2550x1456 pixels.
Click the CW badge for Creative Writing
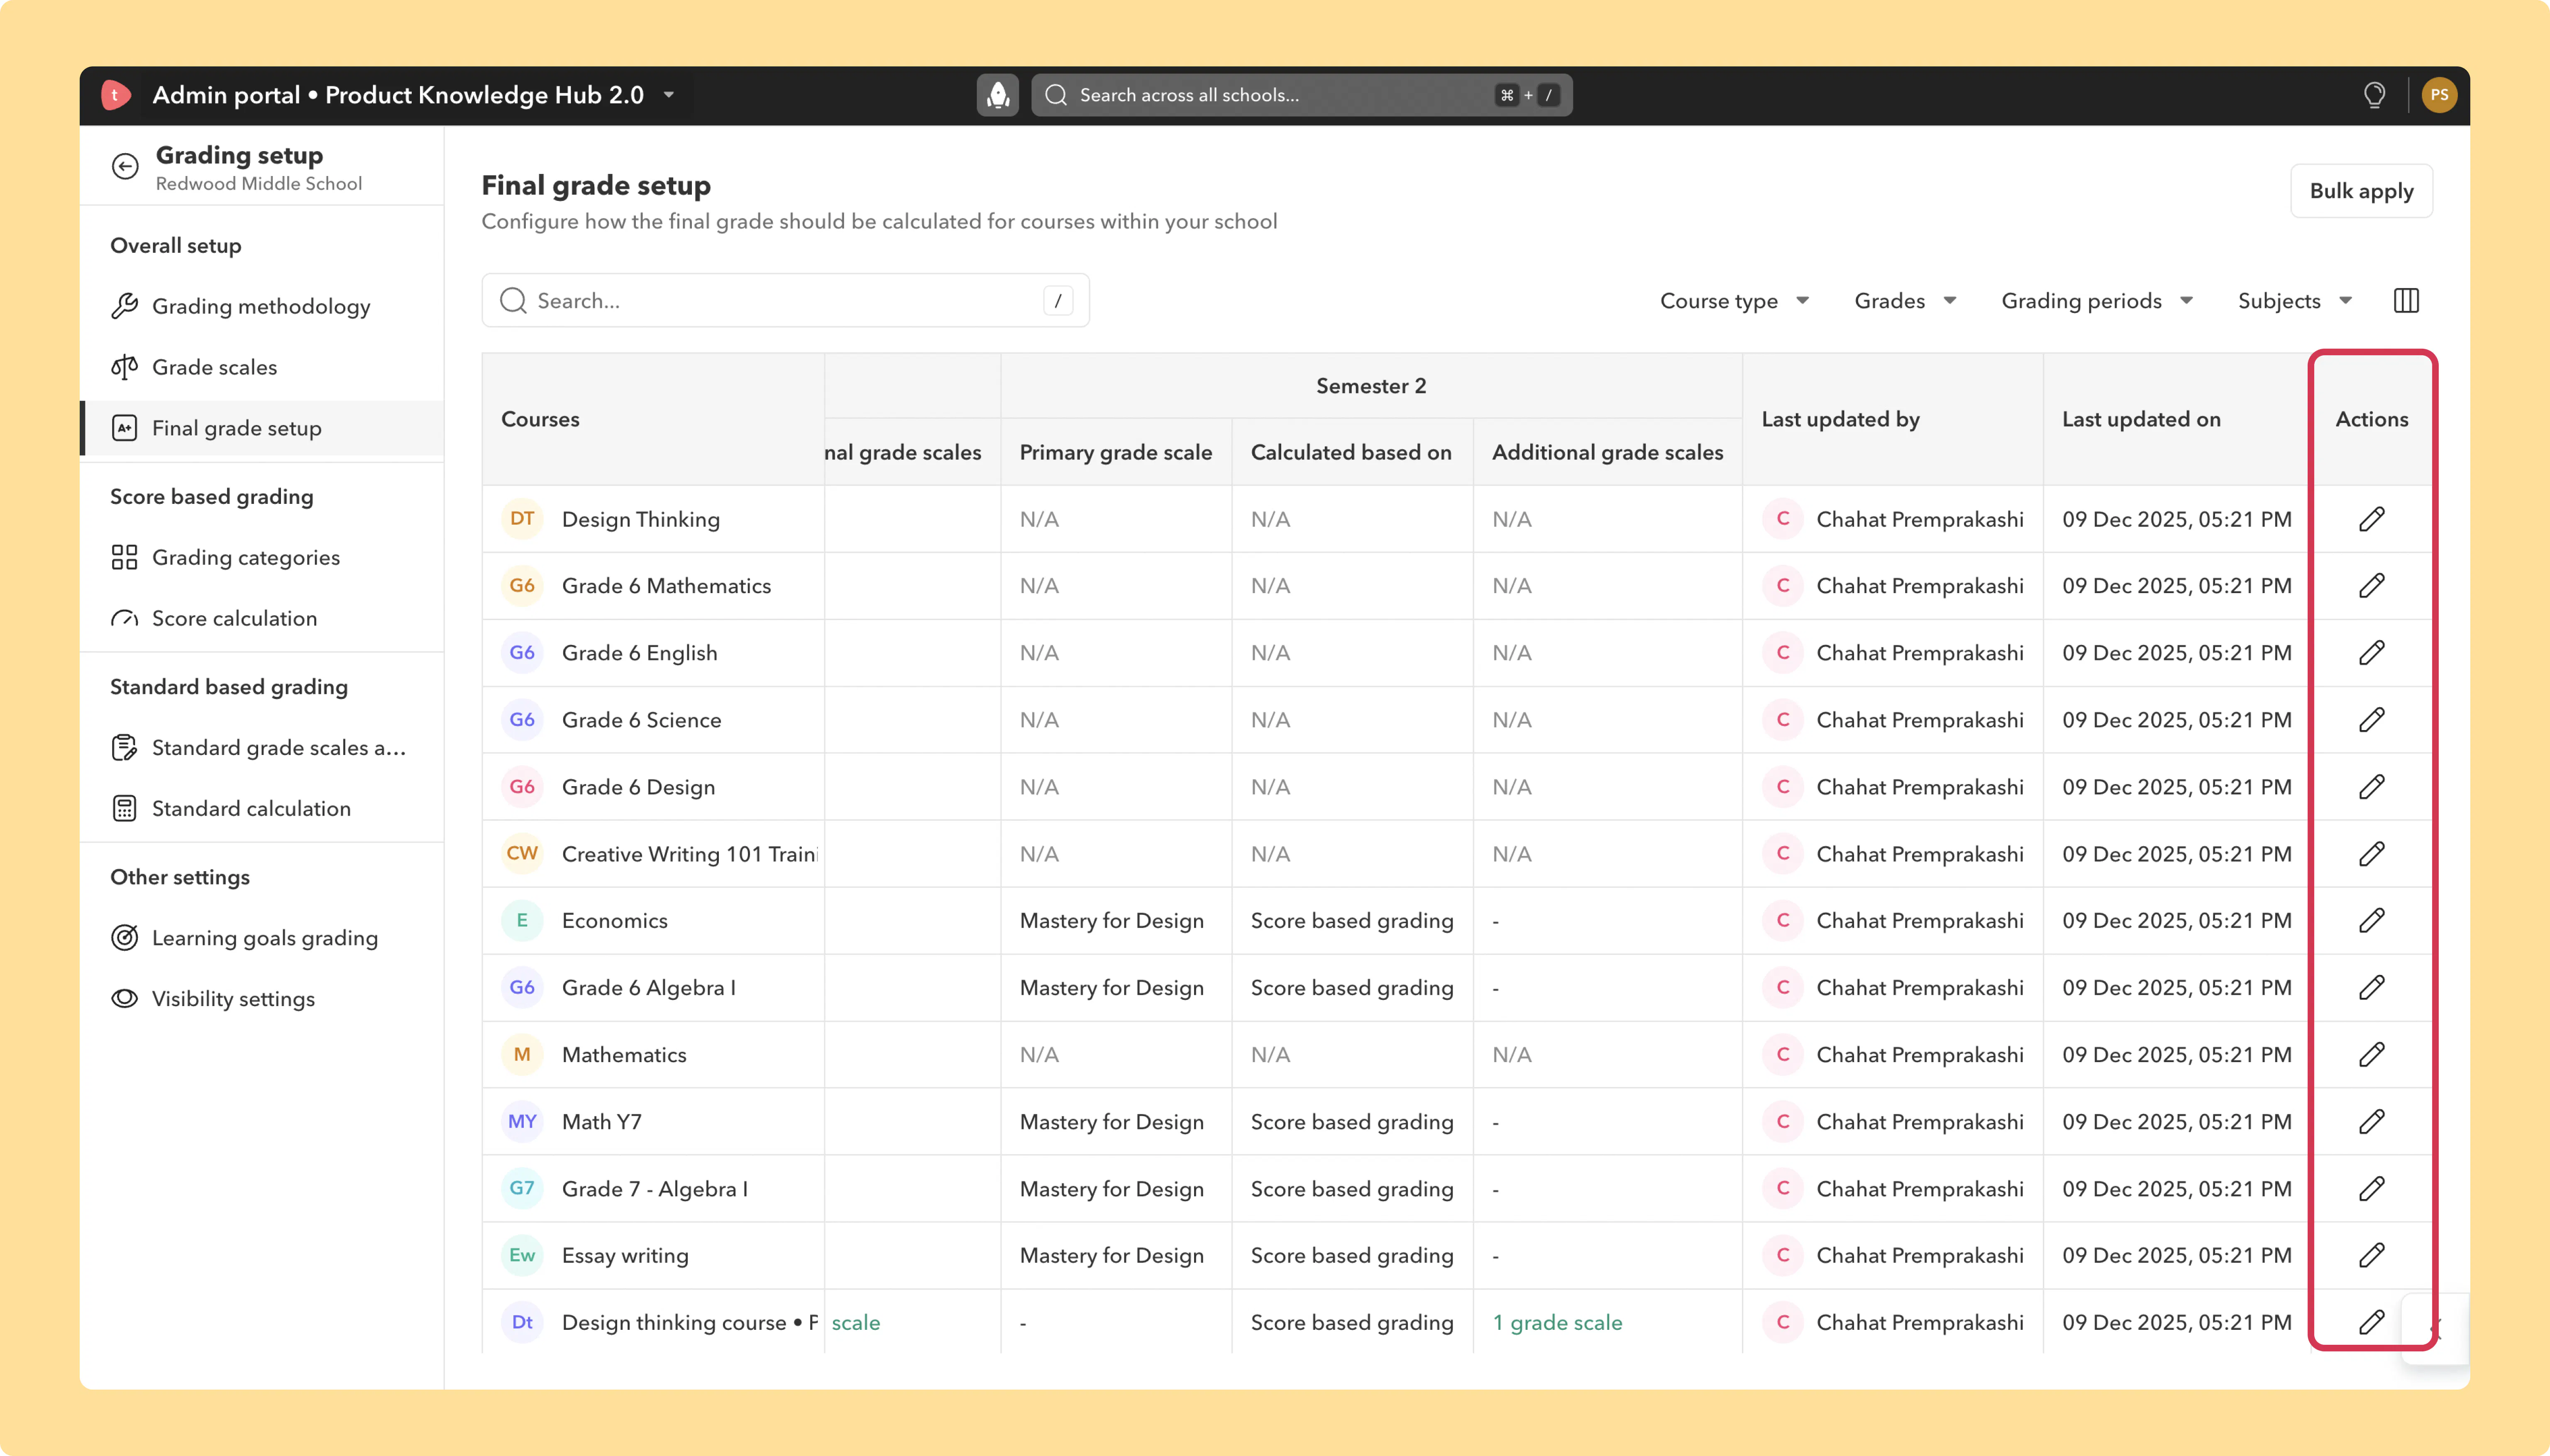point(522,854)
